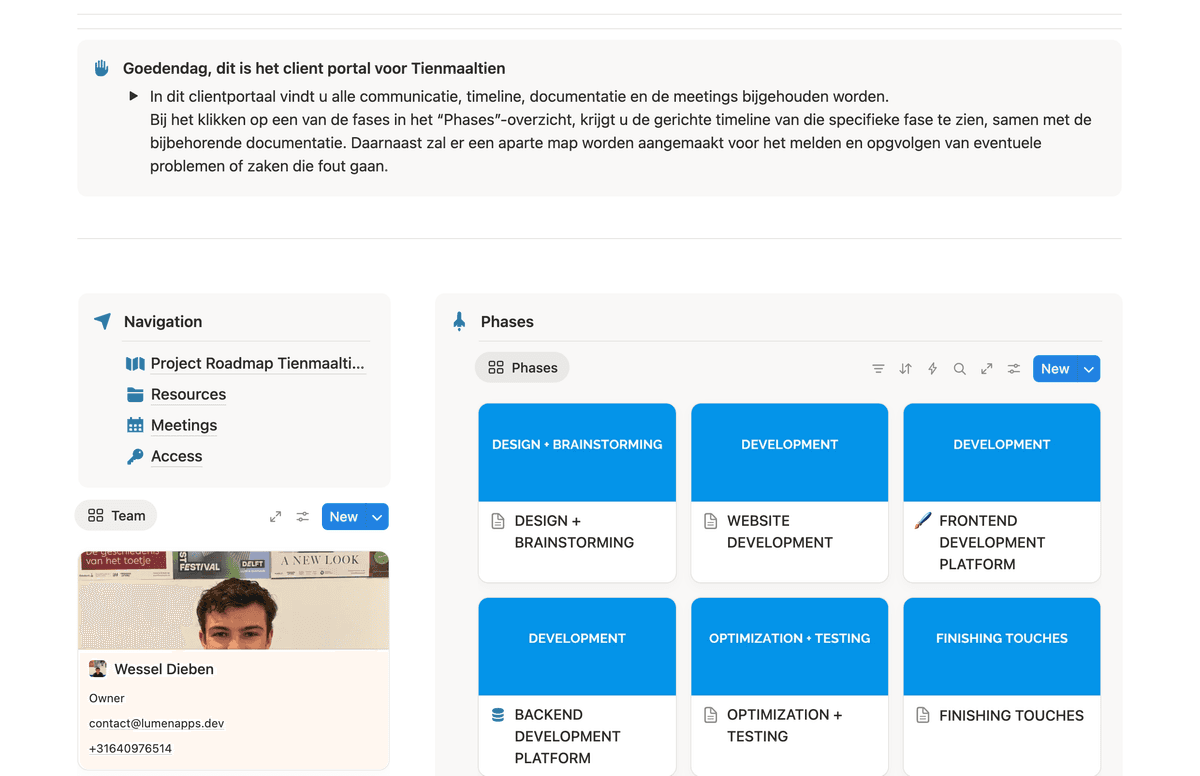The image size is (1200, 776).
Task: Click New button in Phases toolbar
Action: (x=1054, y=369)
